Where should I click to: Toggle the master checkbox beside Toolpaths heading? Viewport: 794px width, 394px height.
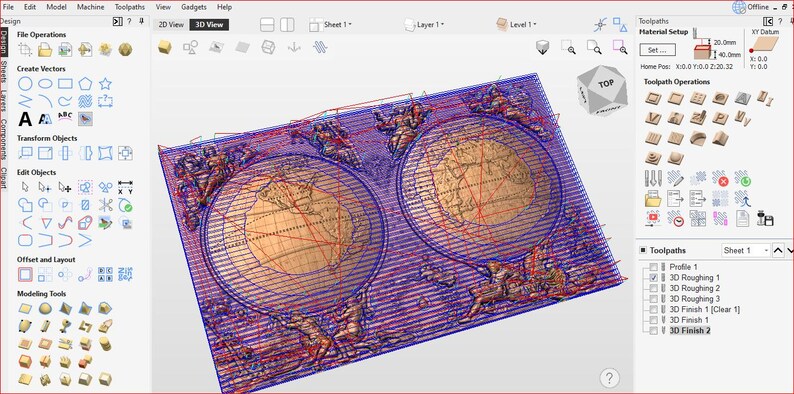(643, 250)
